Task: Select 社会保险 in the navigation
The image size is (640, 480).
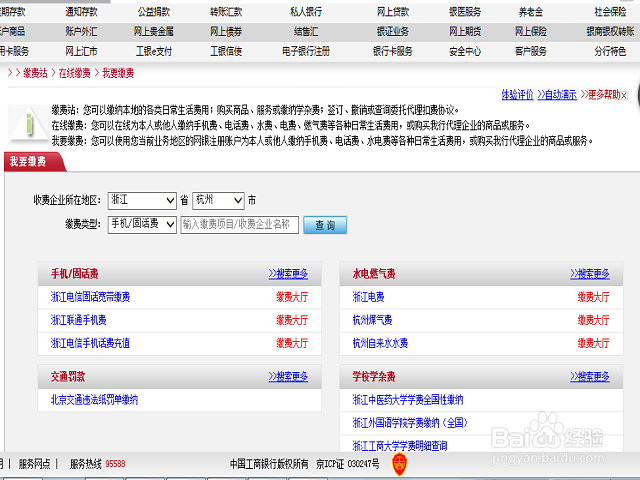Action: click(x=610, y=12)
